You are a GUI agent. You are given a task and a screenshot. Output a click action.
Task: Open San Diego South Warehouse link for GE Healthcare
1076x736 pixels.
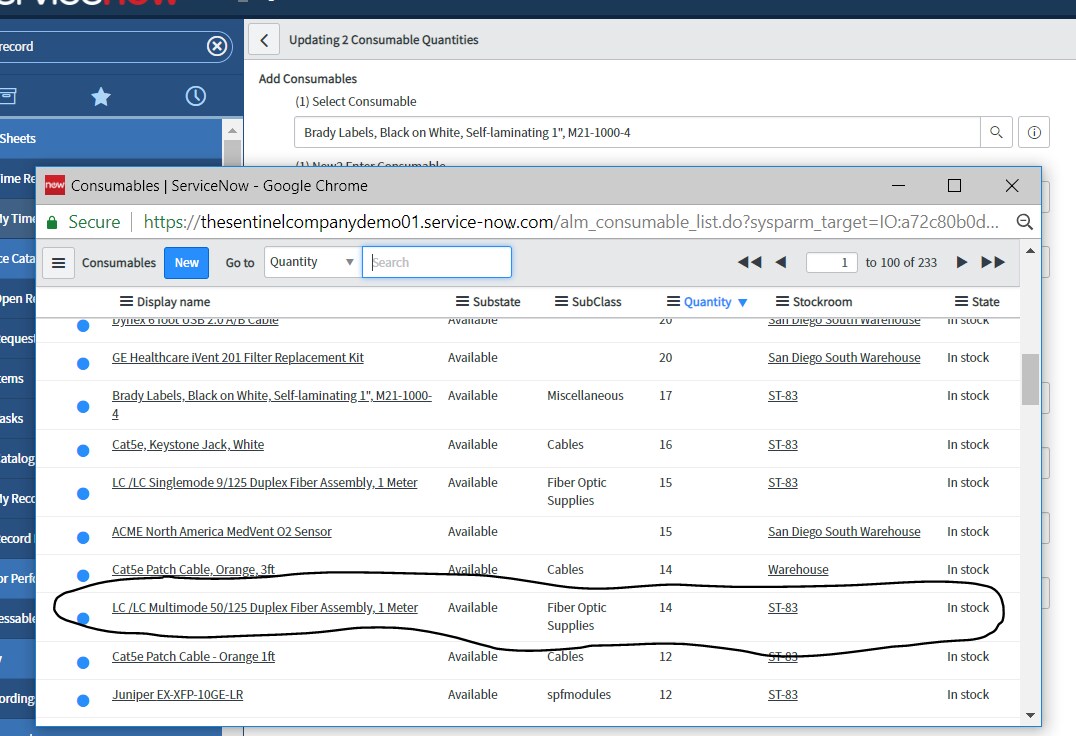pyautogui.click(x=844, y=357)
